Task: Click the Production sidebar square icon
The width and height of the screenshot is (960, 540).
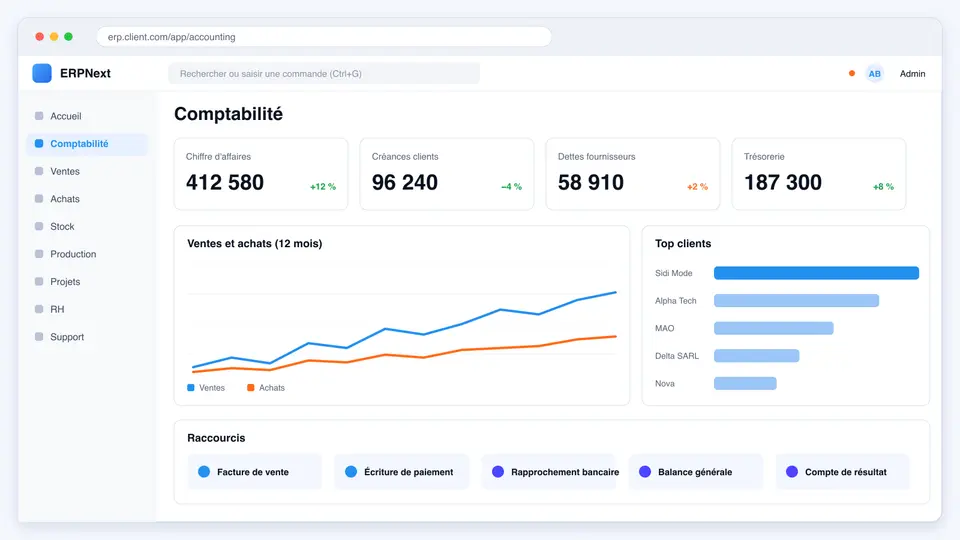Action: click(39, 253)
